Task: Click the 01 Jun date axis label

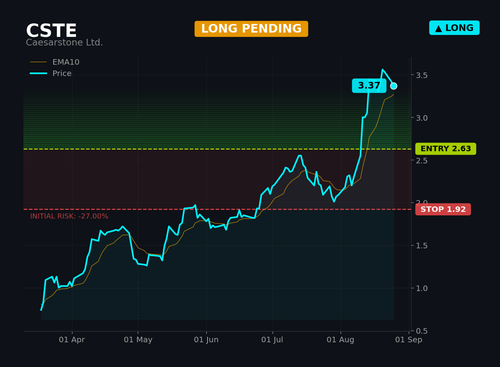Action: click(x=206, y=340)
